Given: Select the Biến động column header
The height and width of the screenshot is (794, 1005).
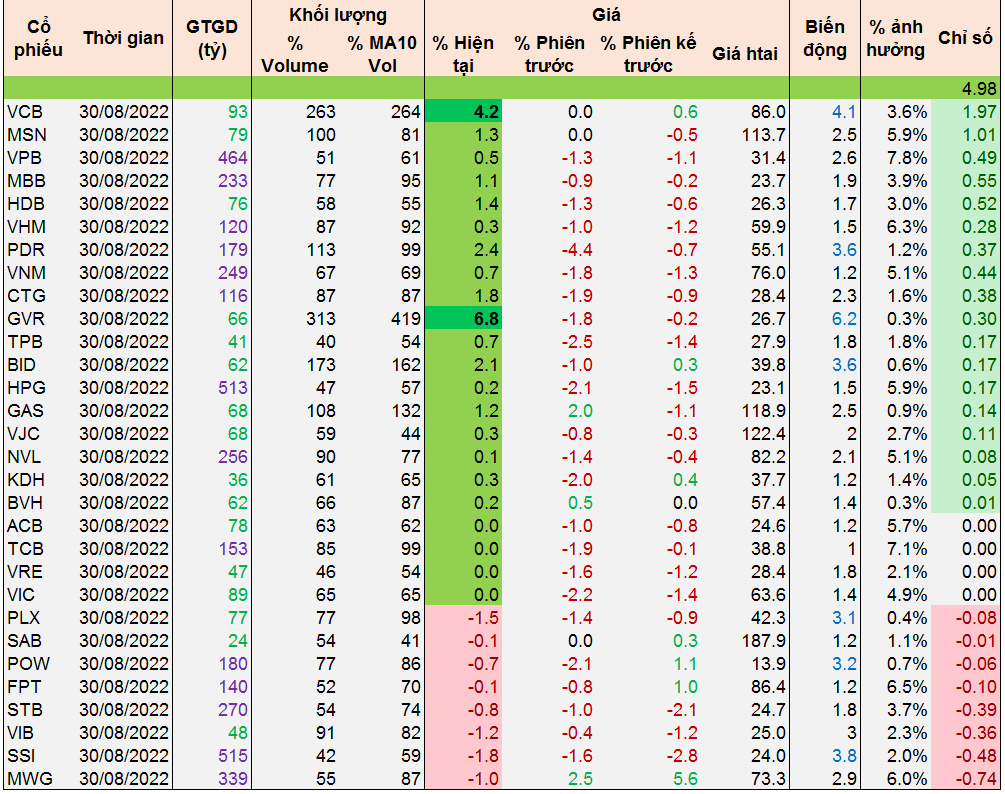Looking at the screenshot, I should (825, 38).
